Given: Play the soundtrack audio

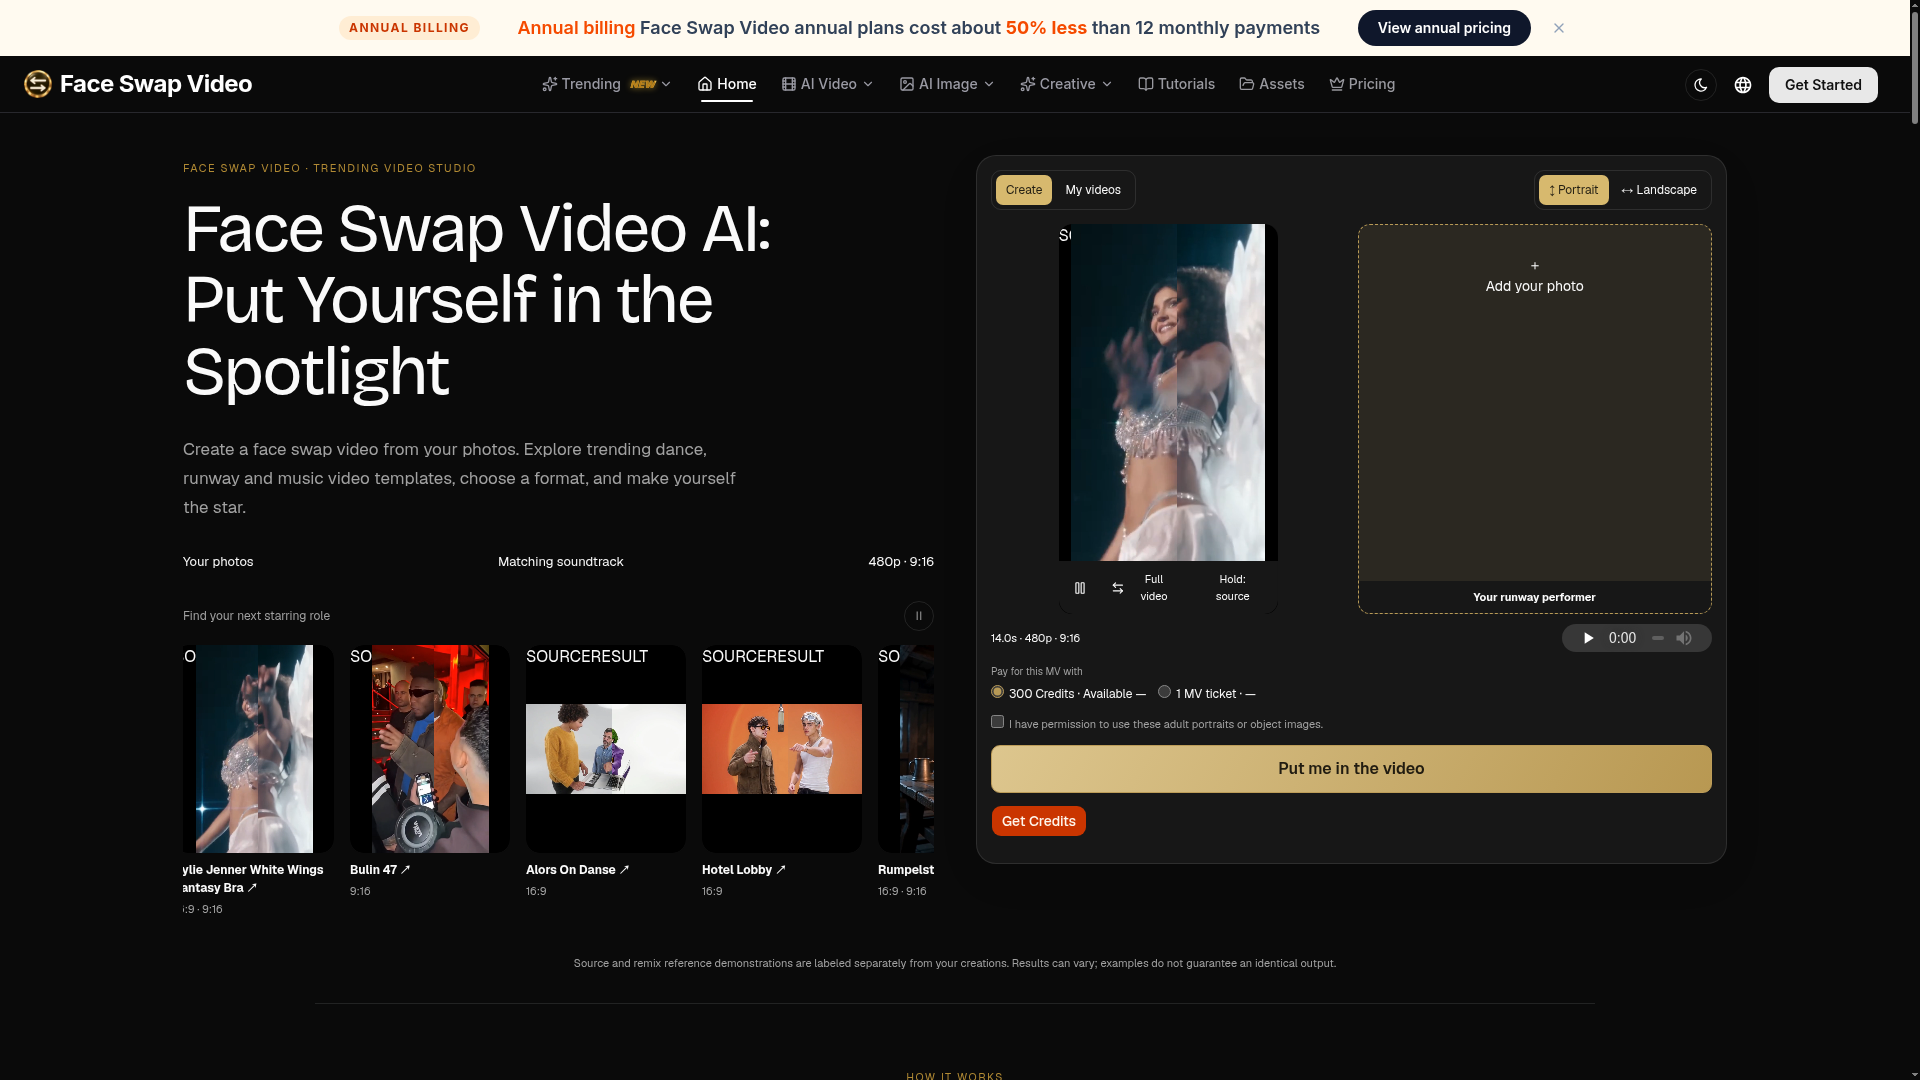Looking at the screenshot, I should point(1588,638).
